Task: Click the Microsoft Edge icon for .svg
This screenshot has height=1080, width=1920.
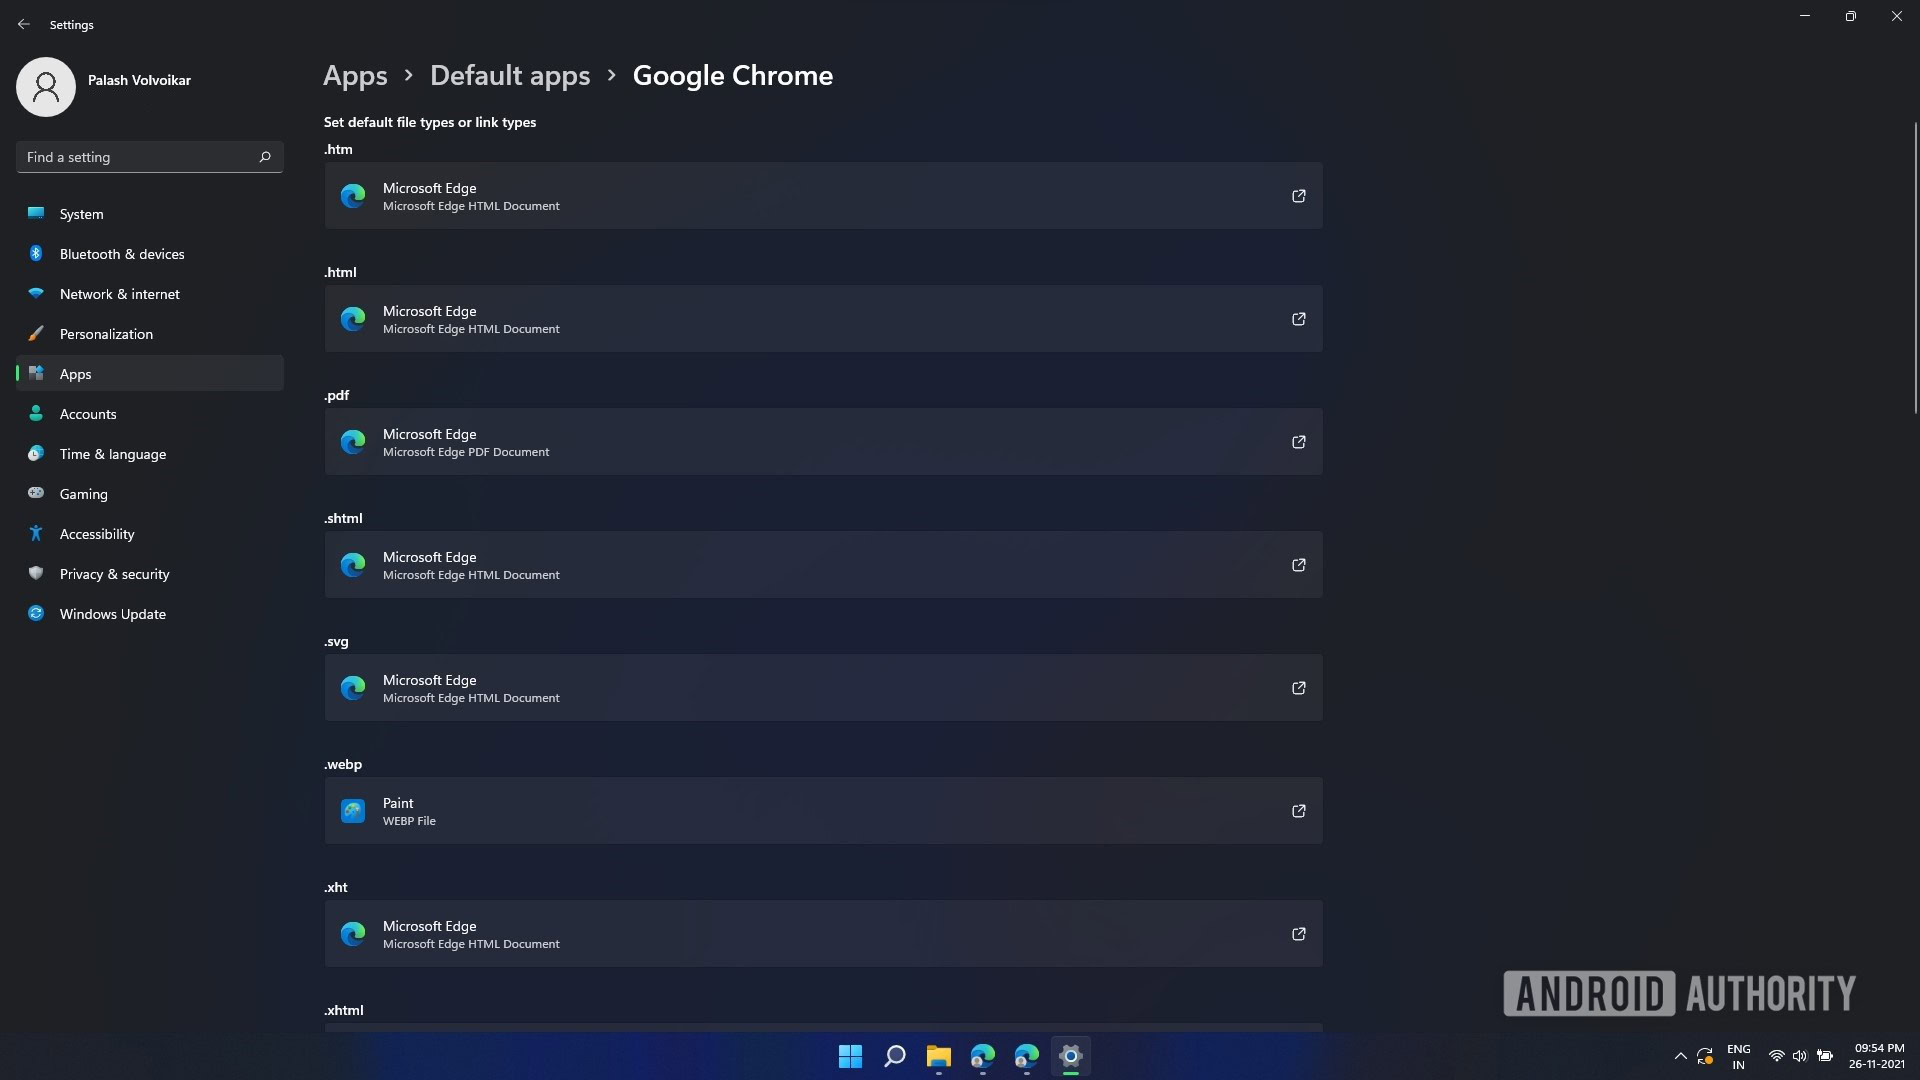Action: coord(352,687)
